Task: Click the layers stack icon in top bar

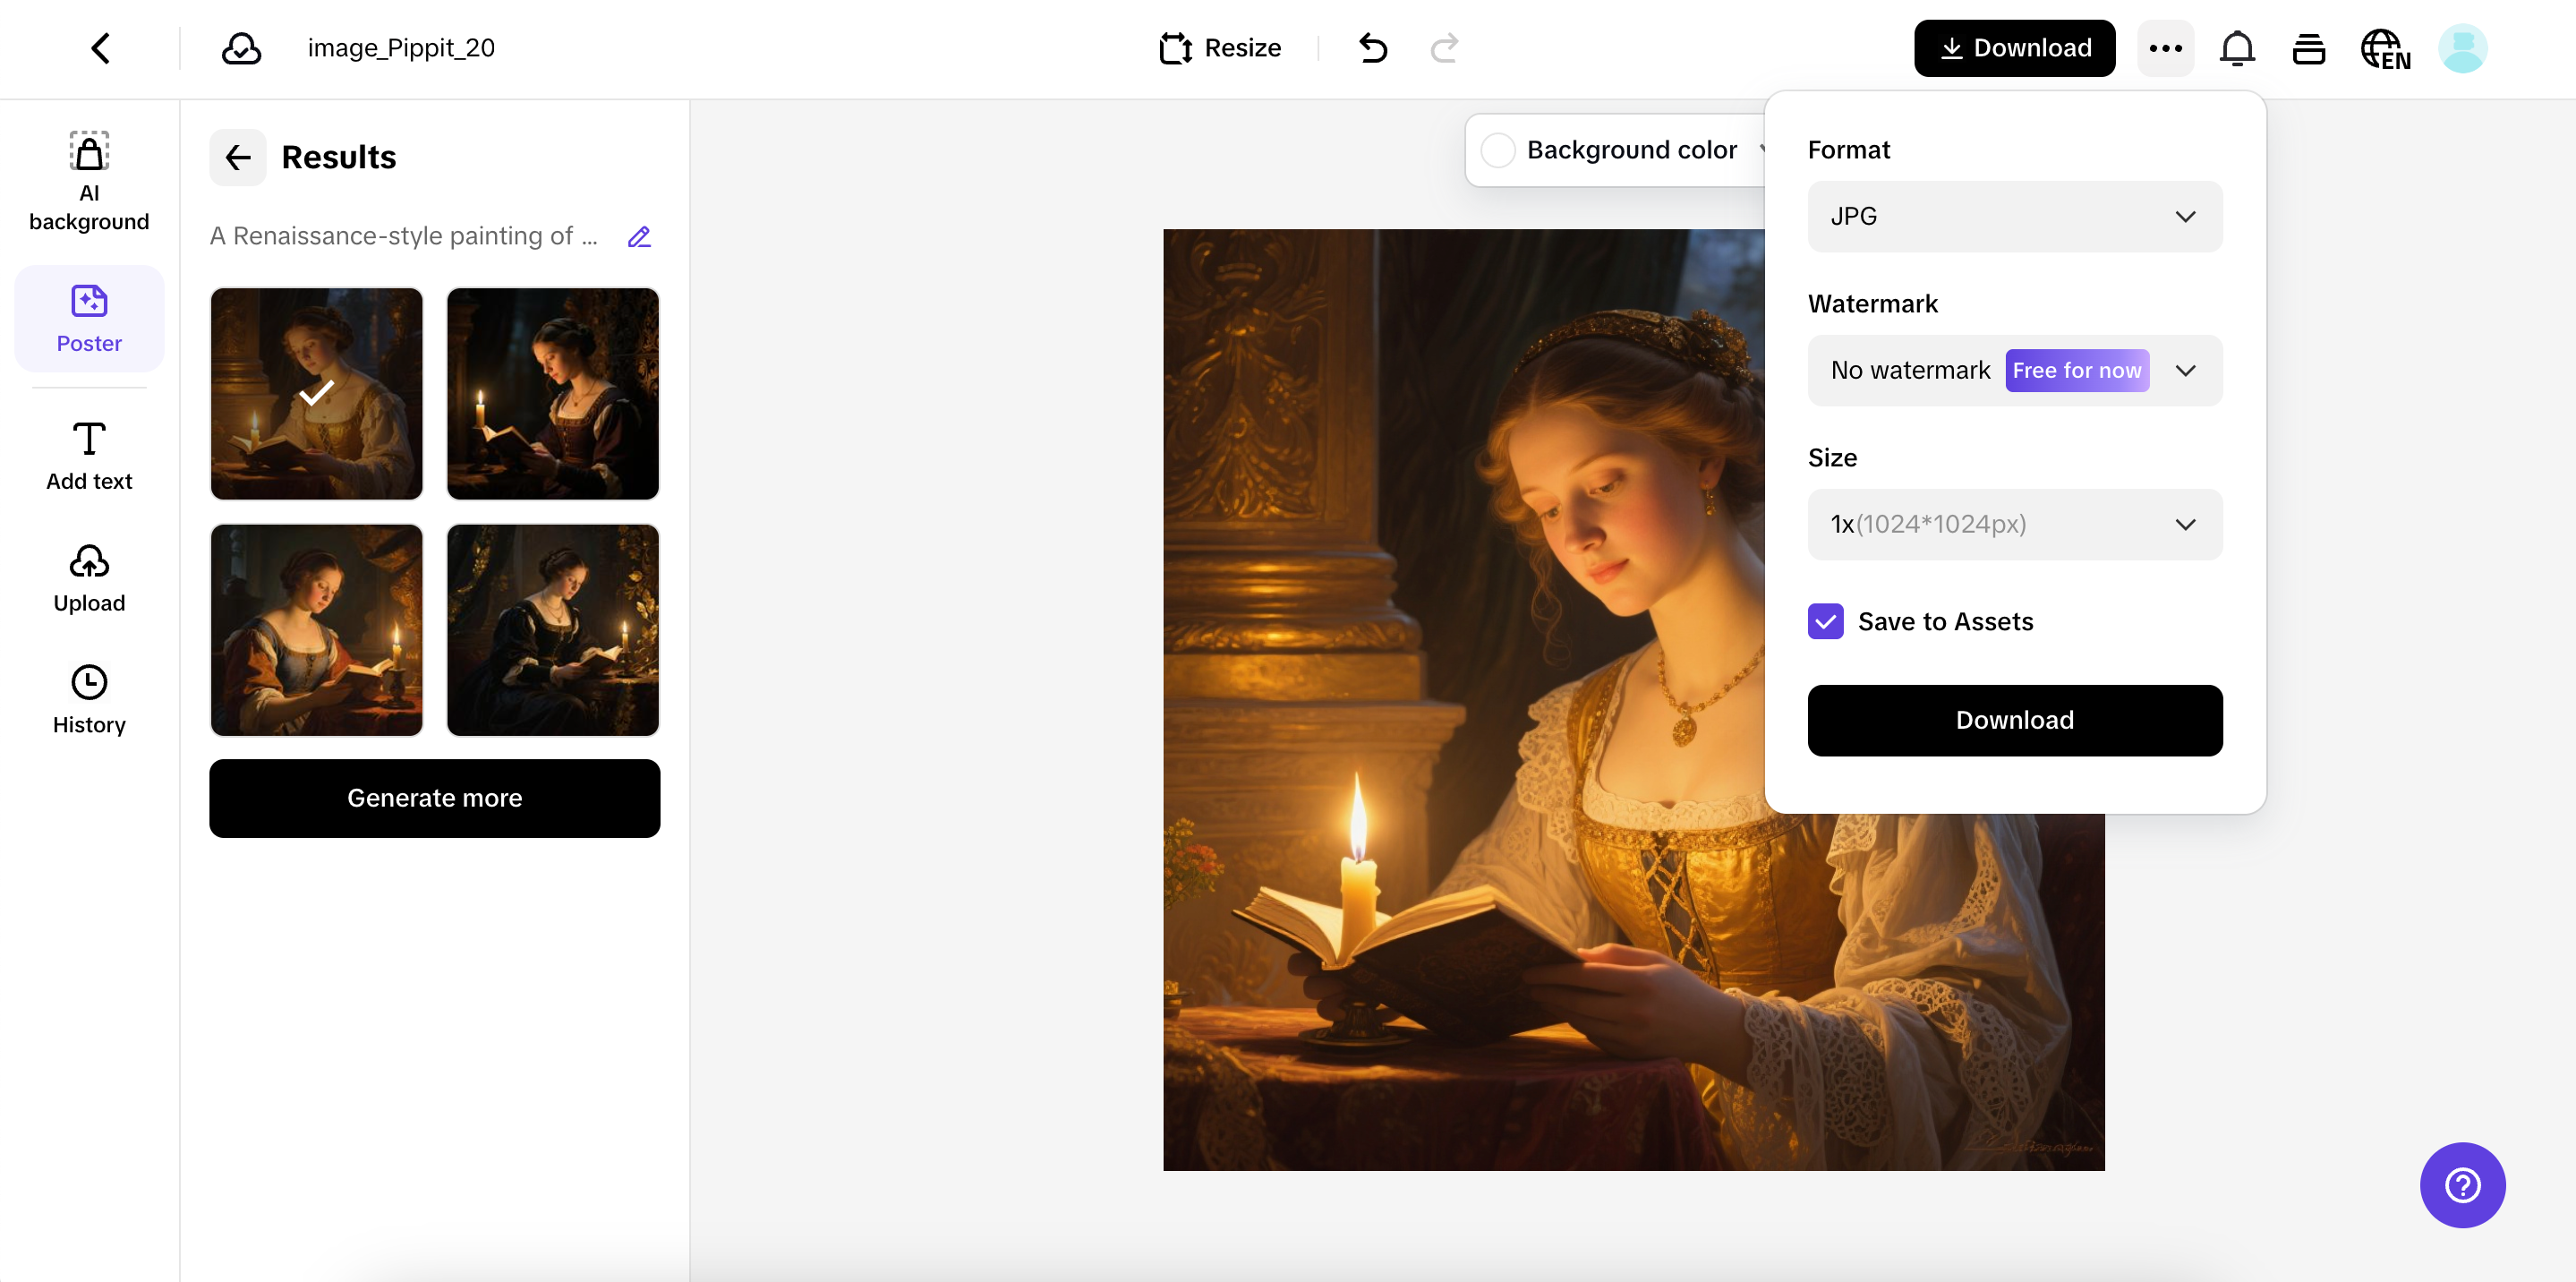Action: 2308,48
